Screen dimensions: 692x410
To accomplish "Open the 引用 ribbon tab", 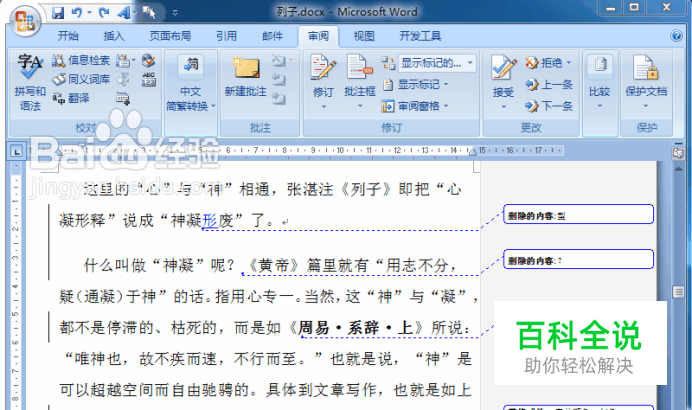I will click(226, 36).
